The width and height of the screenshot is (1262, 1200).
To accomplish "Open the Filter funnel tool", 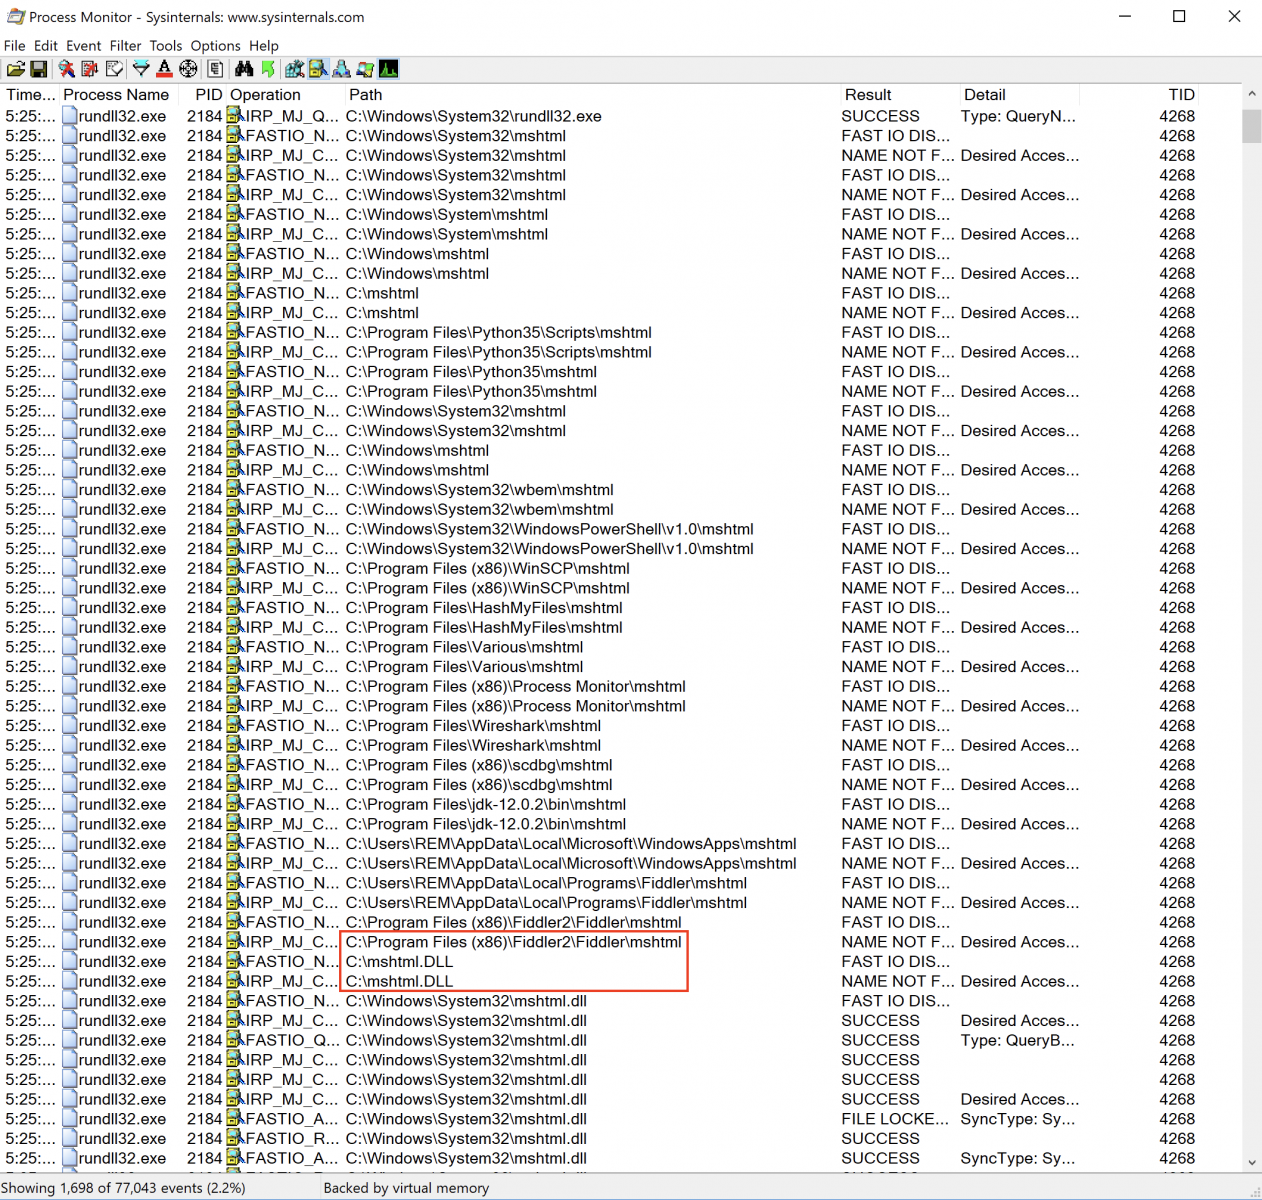I will pos(141,69).
